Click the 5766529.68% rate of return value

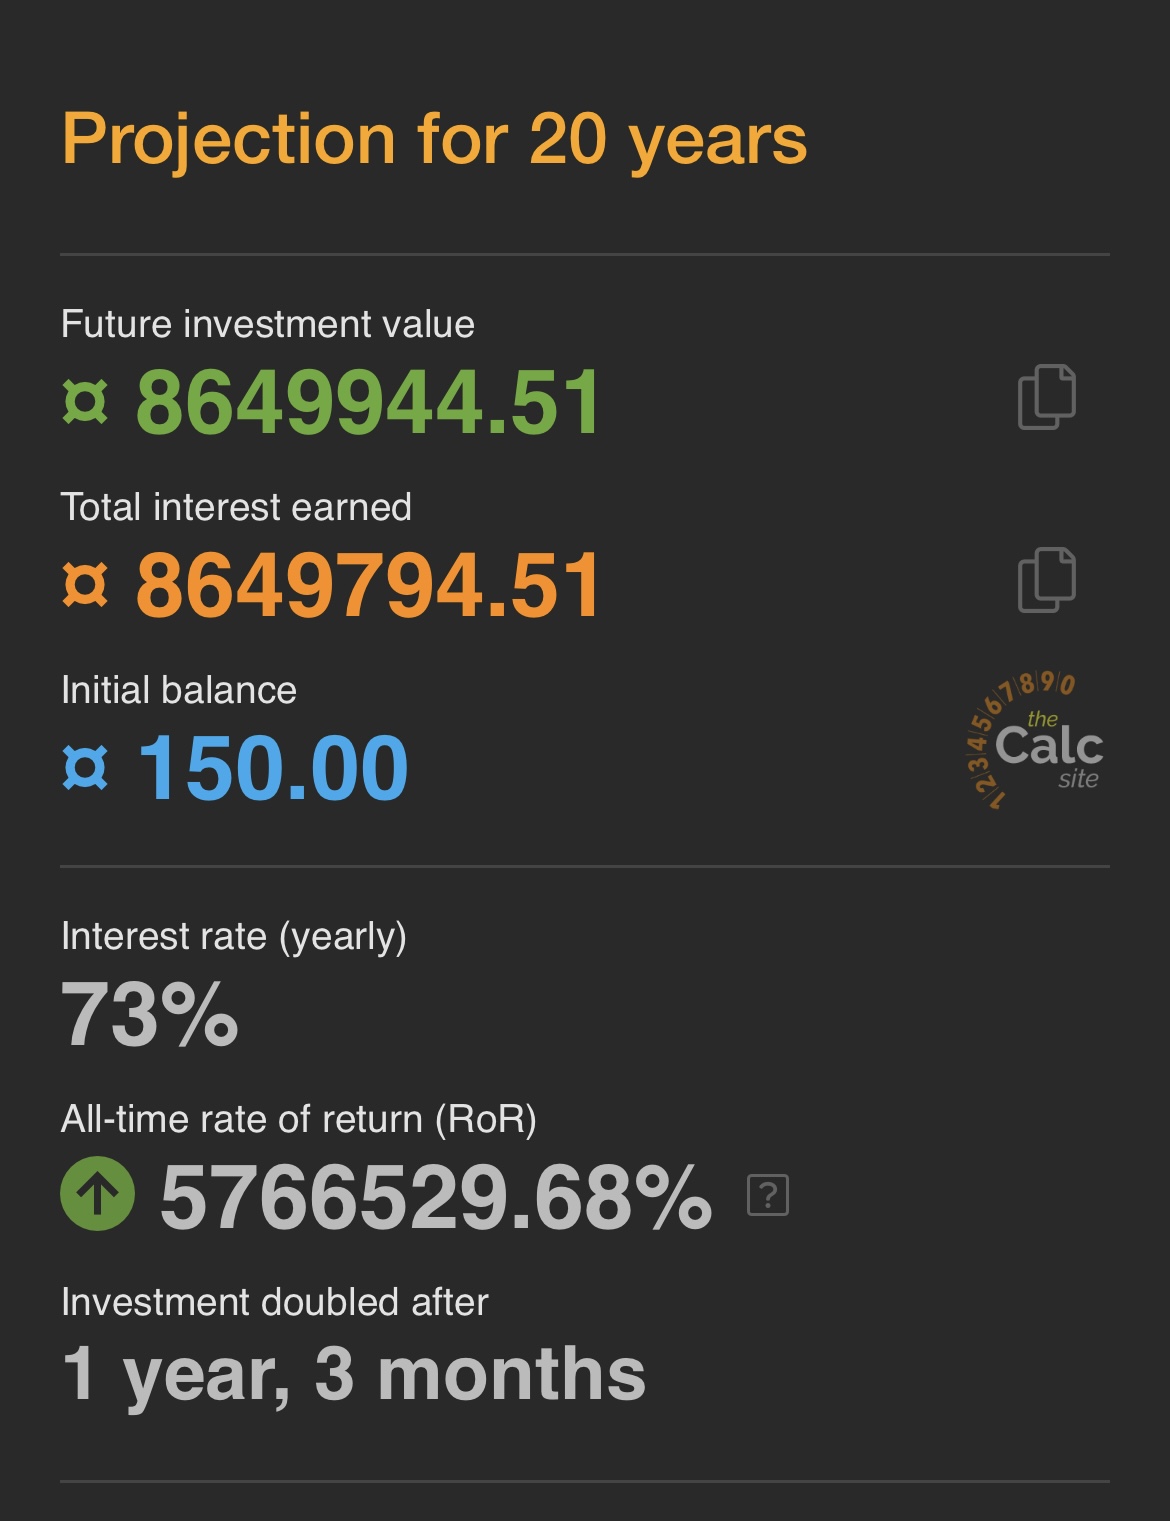[x=436, y=1197]
